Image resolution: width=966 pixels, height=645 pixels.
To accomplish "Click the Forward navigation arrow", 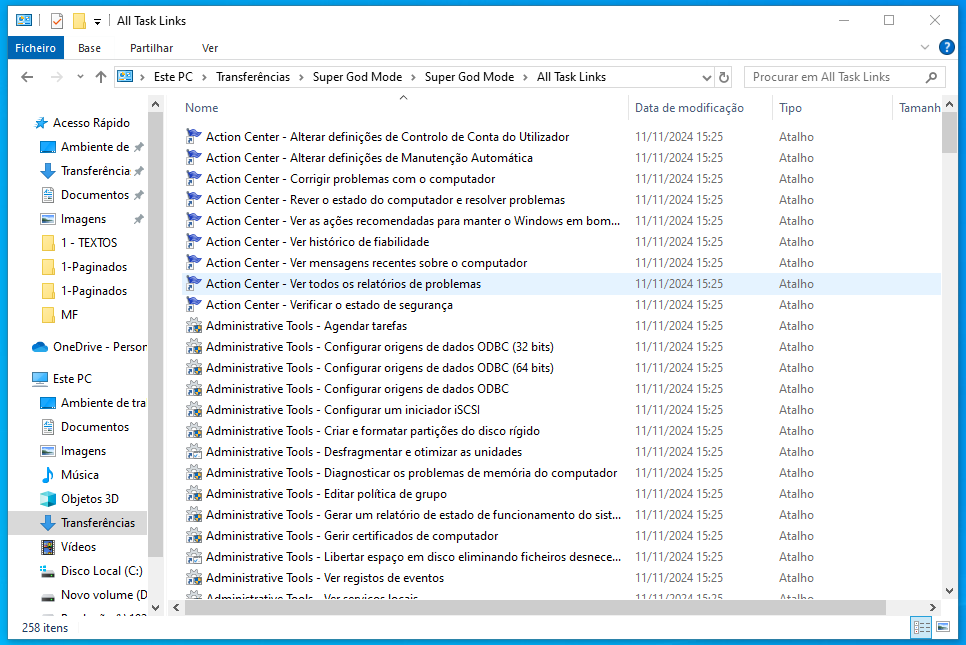I will click(56, 77).
